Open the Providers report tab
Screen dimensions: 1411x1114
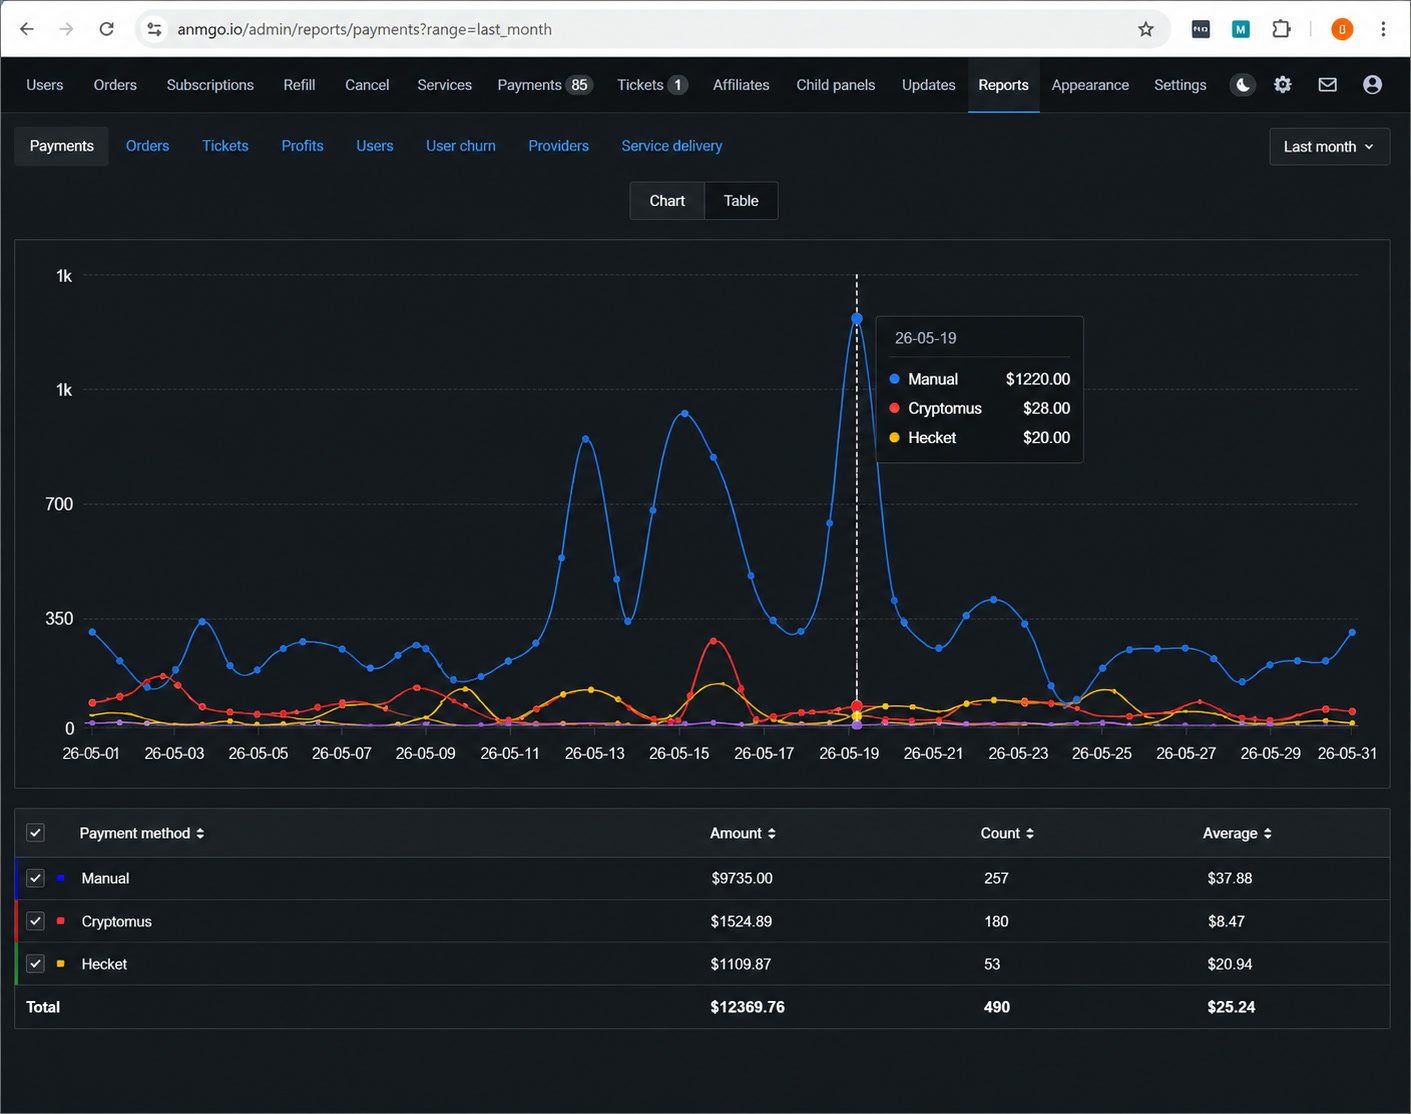558,146
